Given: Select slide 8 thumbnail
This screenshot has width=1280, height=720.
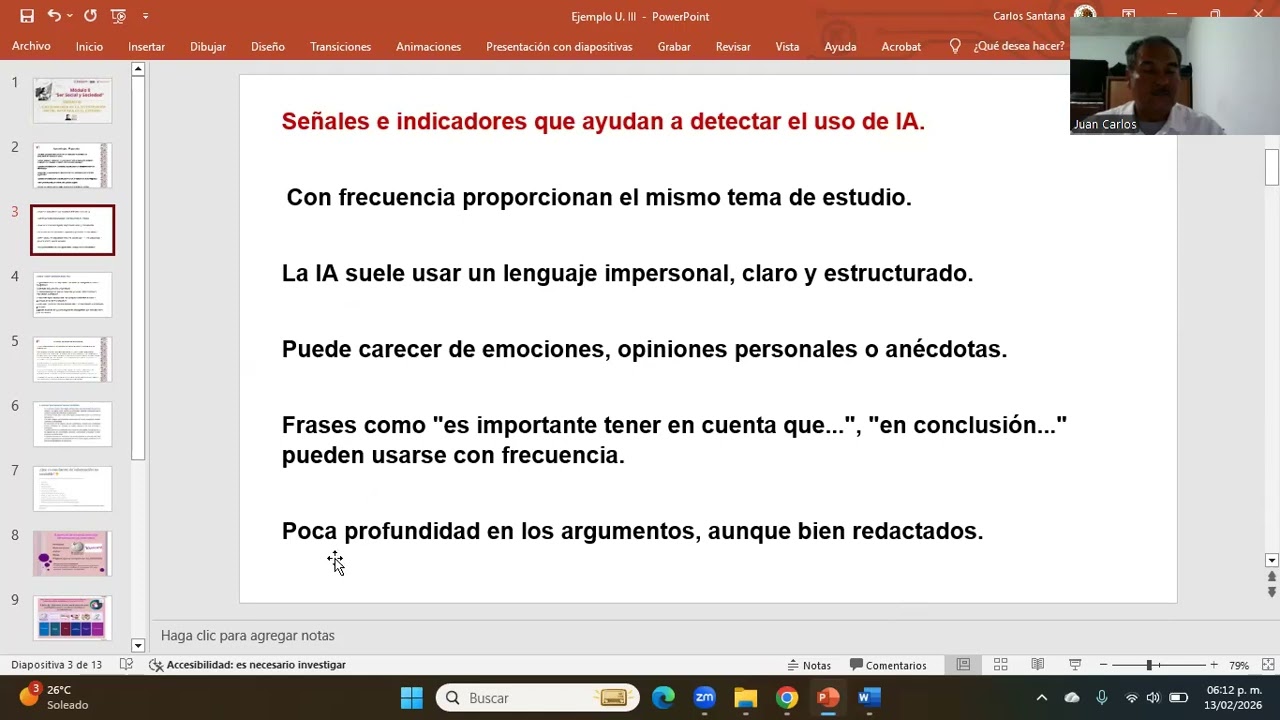Looking at the screenshot, I should (x=73, y=553).
